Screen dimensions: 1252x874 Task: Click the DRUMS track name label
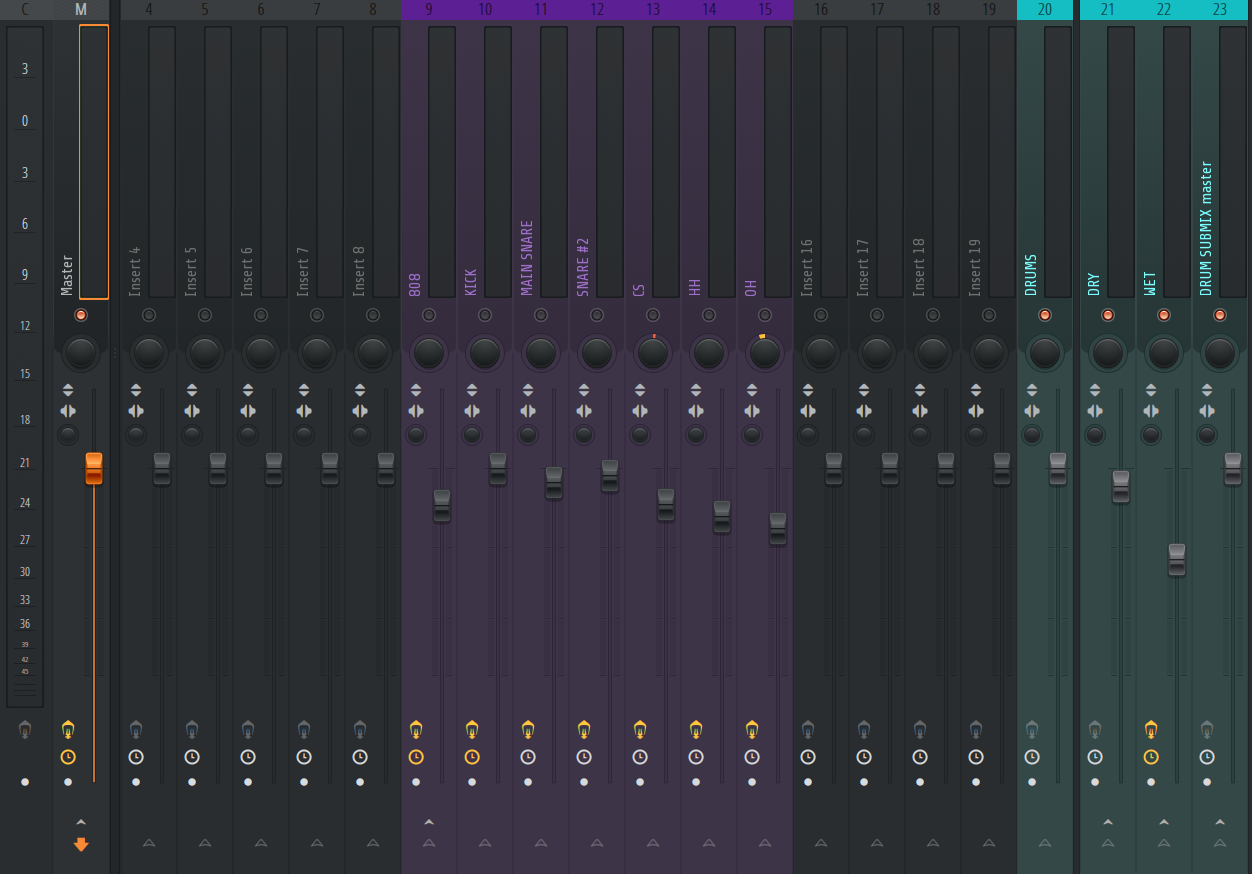tap(1031, 274)
